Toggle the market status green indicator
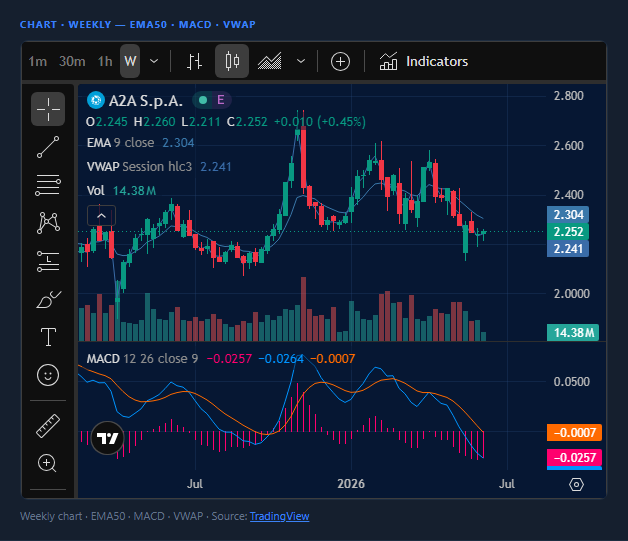 [x=203, y=100]
